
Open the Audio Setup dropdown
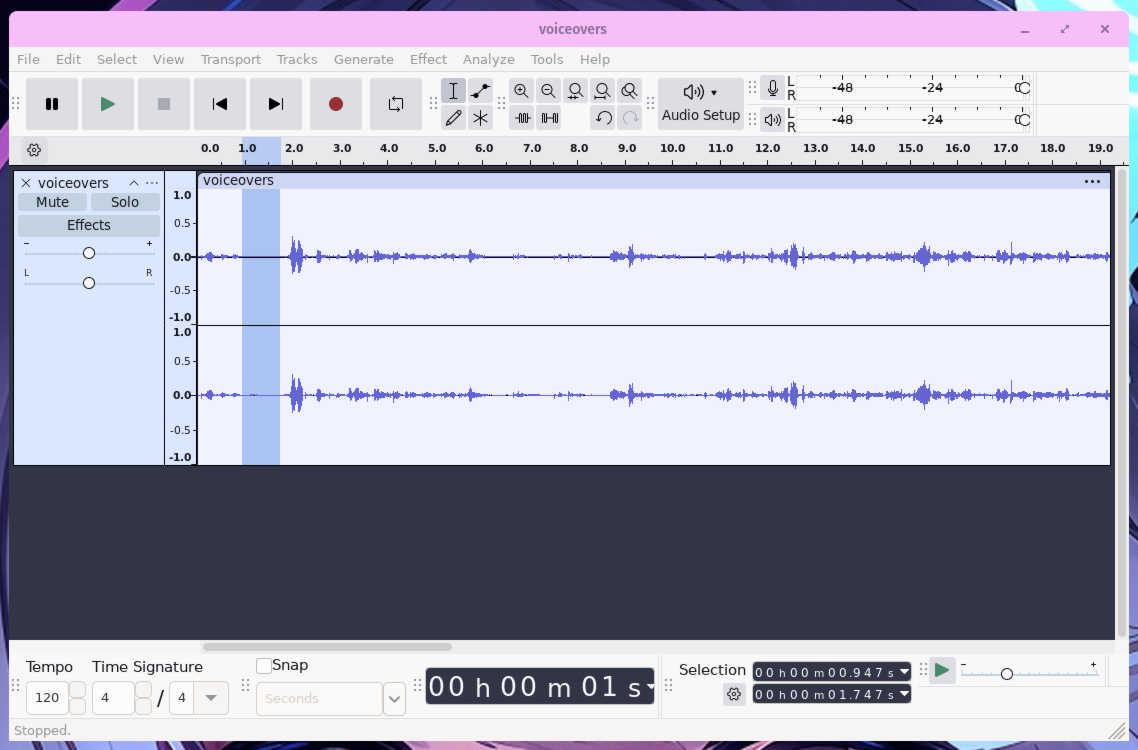[x=700, y=104]
